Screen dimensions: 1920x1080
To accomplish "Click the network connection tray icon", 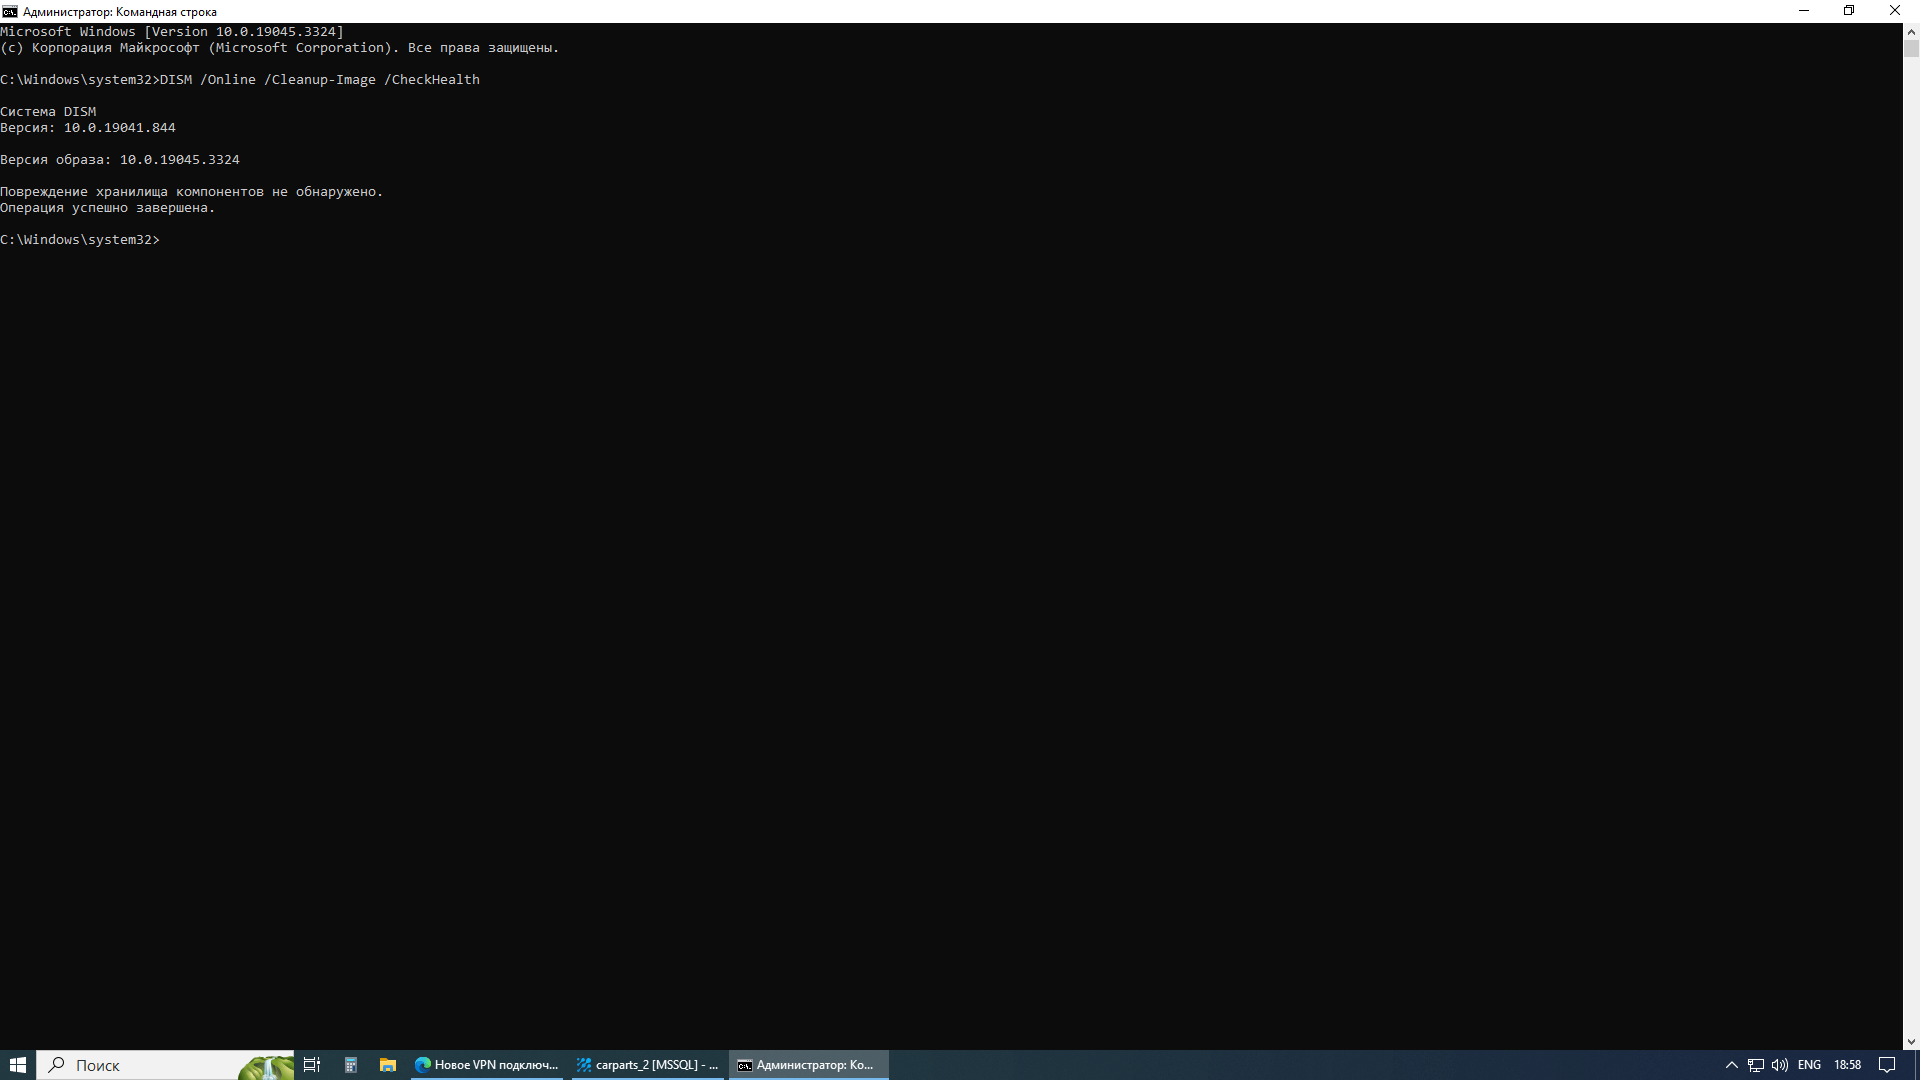I will pos(1756,1065).
